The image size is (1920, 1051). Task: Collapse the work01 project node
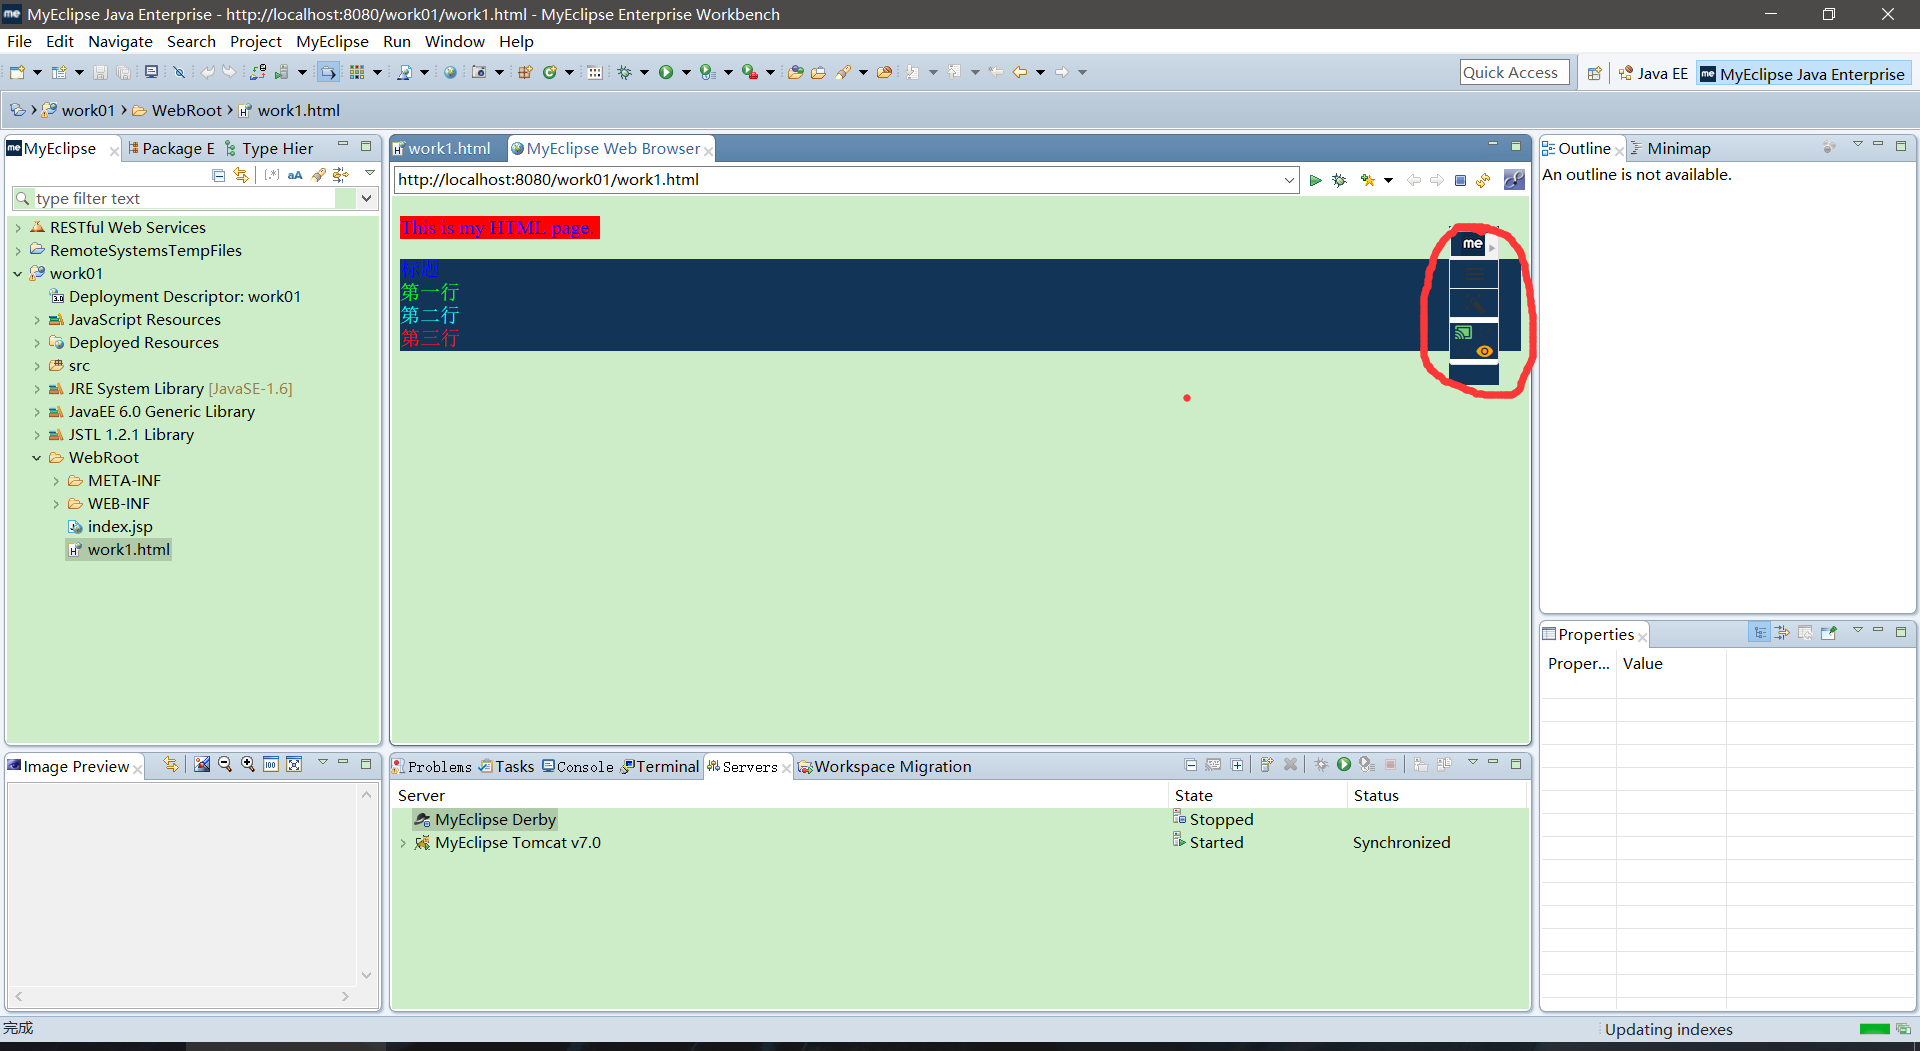[18, 274]
